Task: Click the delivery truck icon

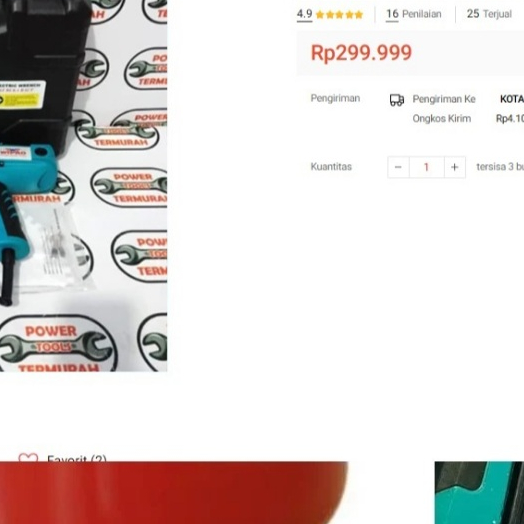Action: 397,100
